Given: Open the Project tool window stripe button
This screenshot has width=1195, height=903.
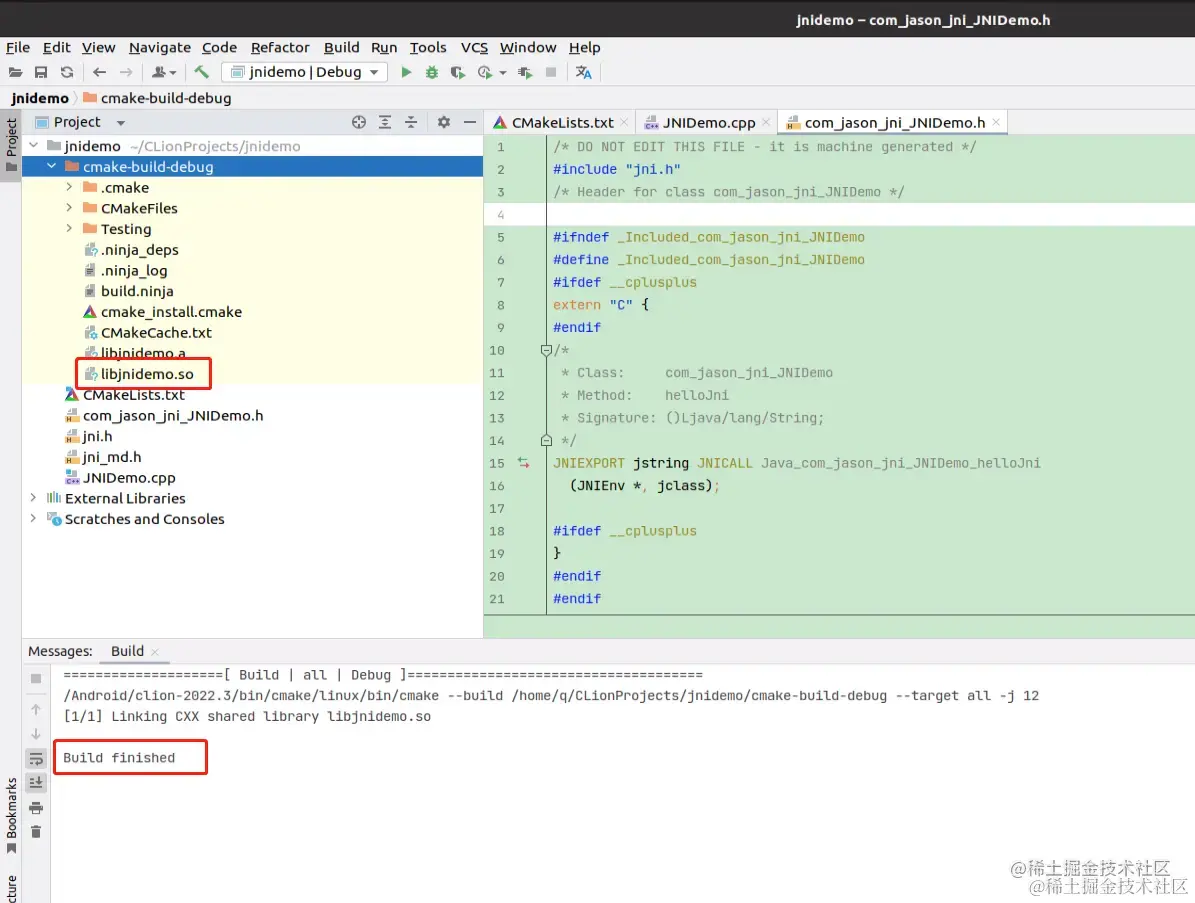Looking at the screenshot, I should pos(11,147).
